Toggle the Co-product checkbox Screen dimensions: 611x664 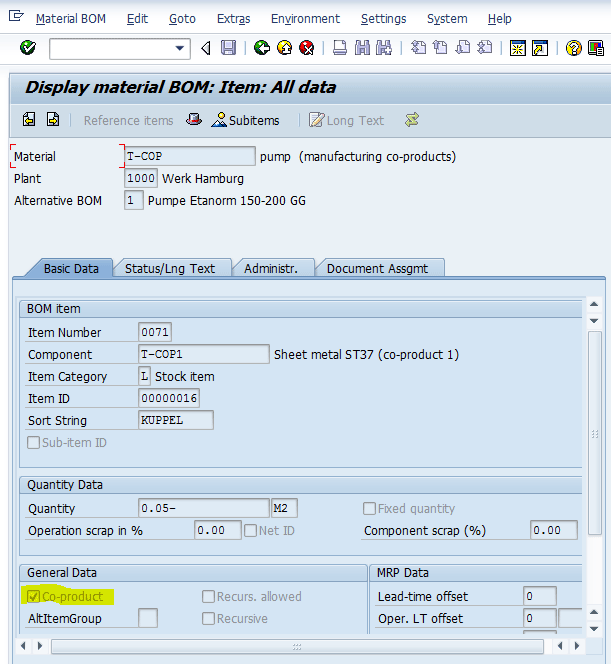pyautogui.click(x=34, y=597)
